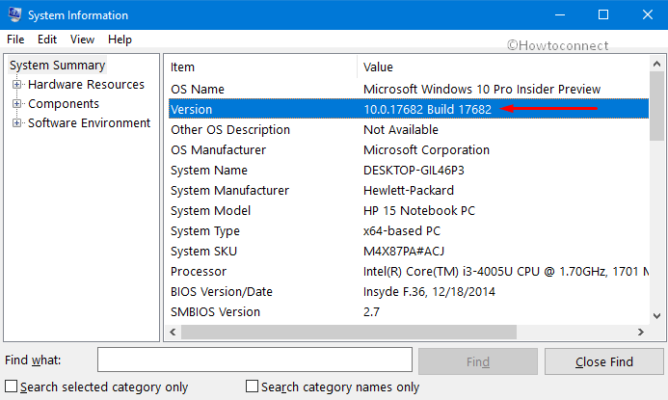Click value Microsoft Windows 10 Pro Insider Preview

tap(482, 89)
